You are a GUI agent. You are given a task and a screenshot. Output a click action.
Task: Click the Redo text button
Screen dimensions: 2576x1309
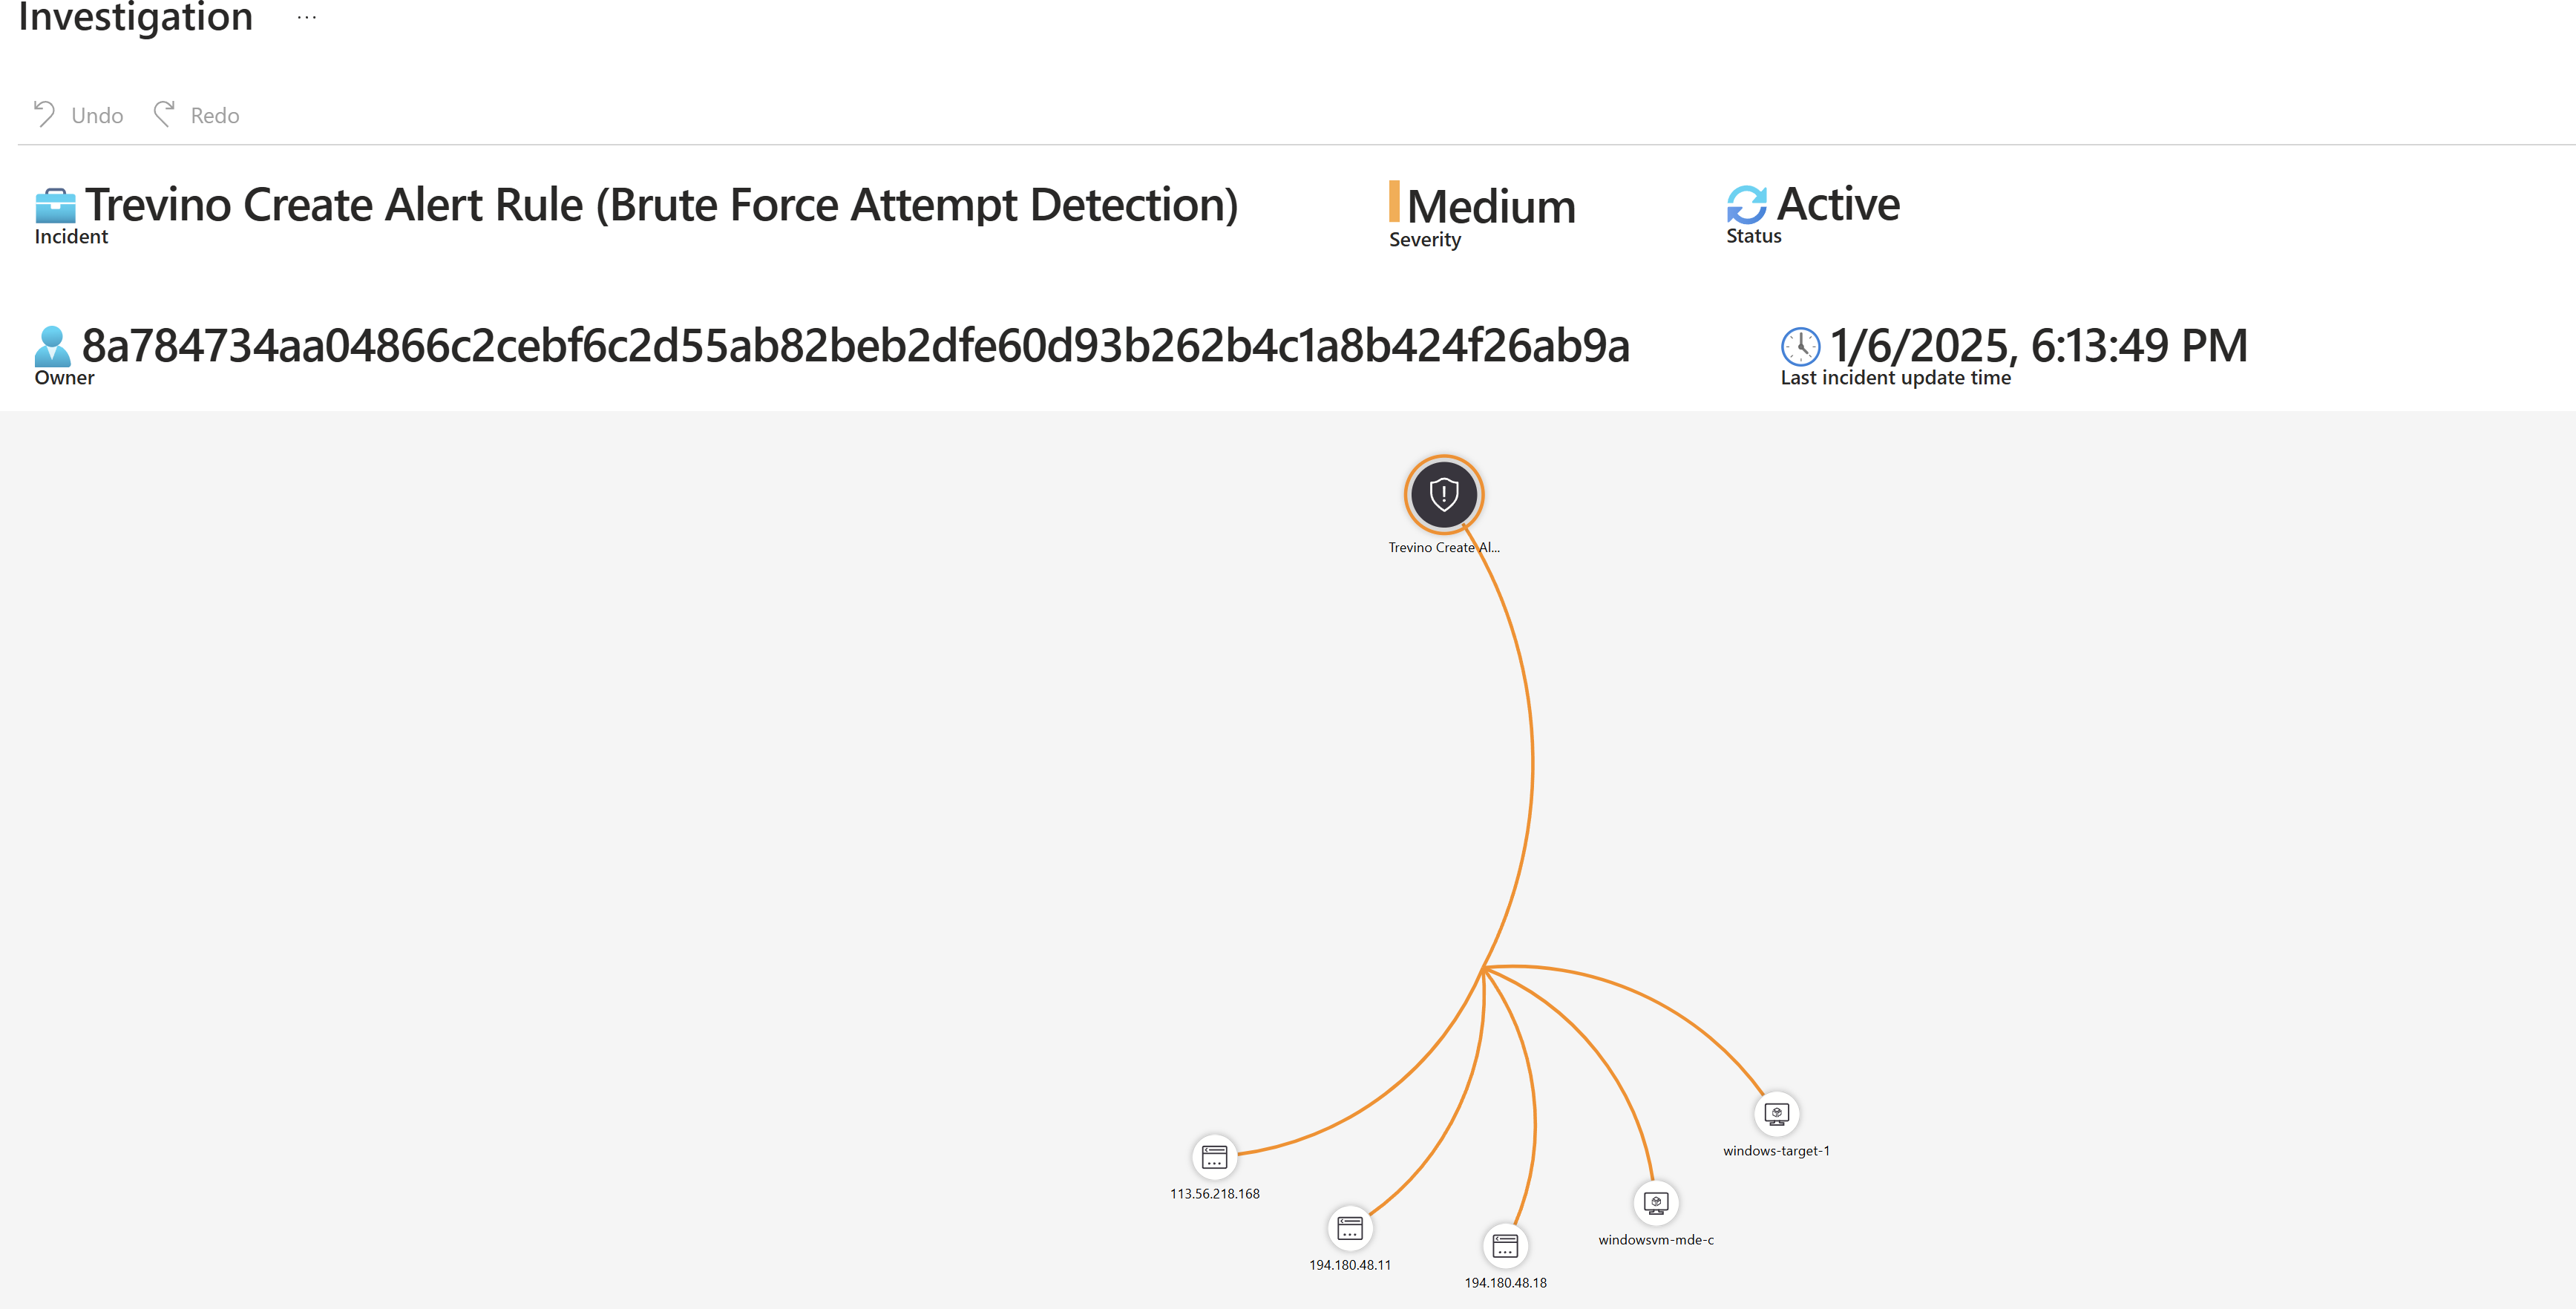pos(215,116)
